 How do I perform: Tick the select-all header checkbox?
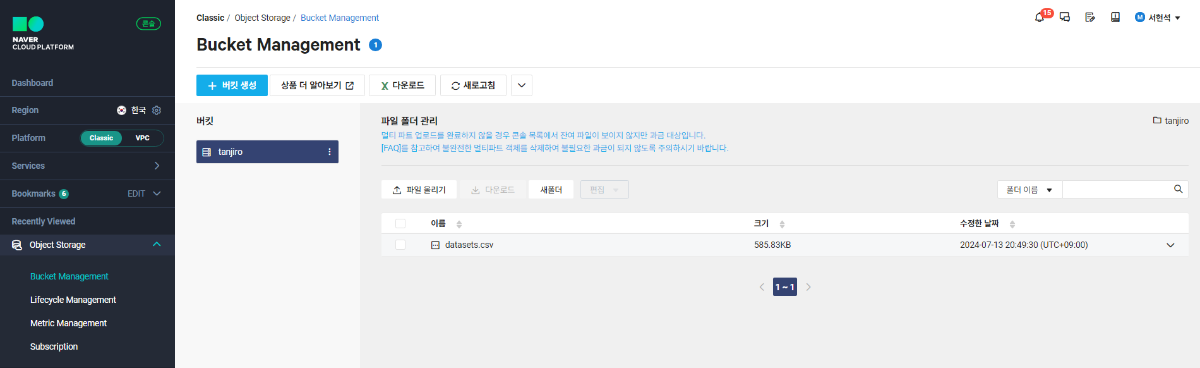pyautogui.click(x=401, y=223)
